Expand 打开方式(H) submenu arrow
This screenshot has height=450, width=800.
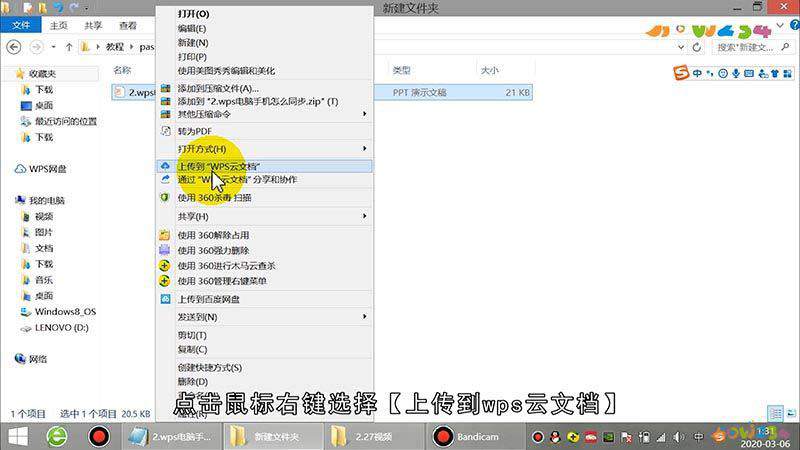[364, 148]
